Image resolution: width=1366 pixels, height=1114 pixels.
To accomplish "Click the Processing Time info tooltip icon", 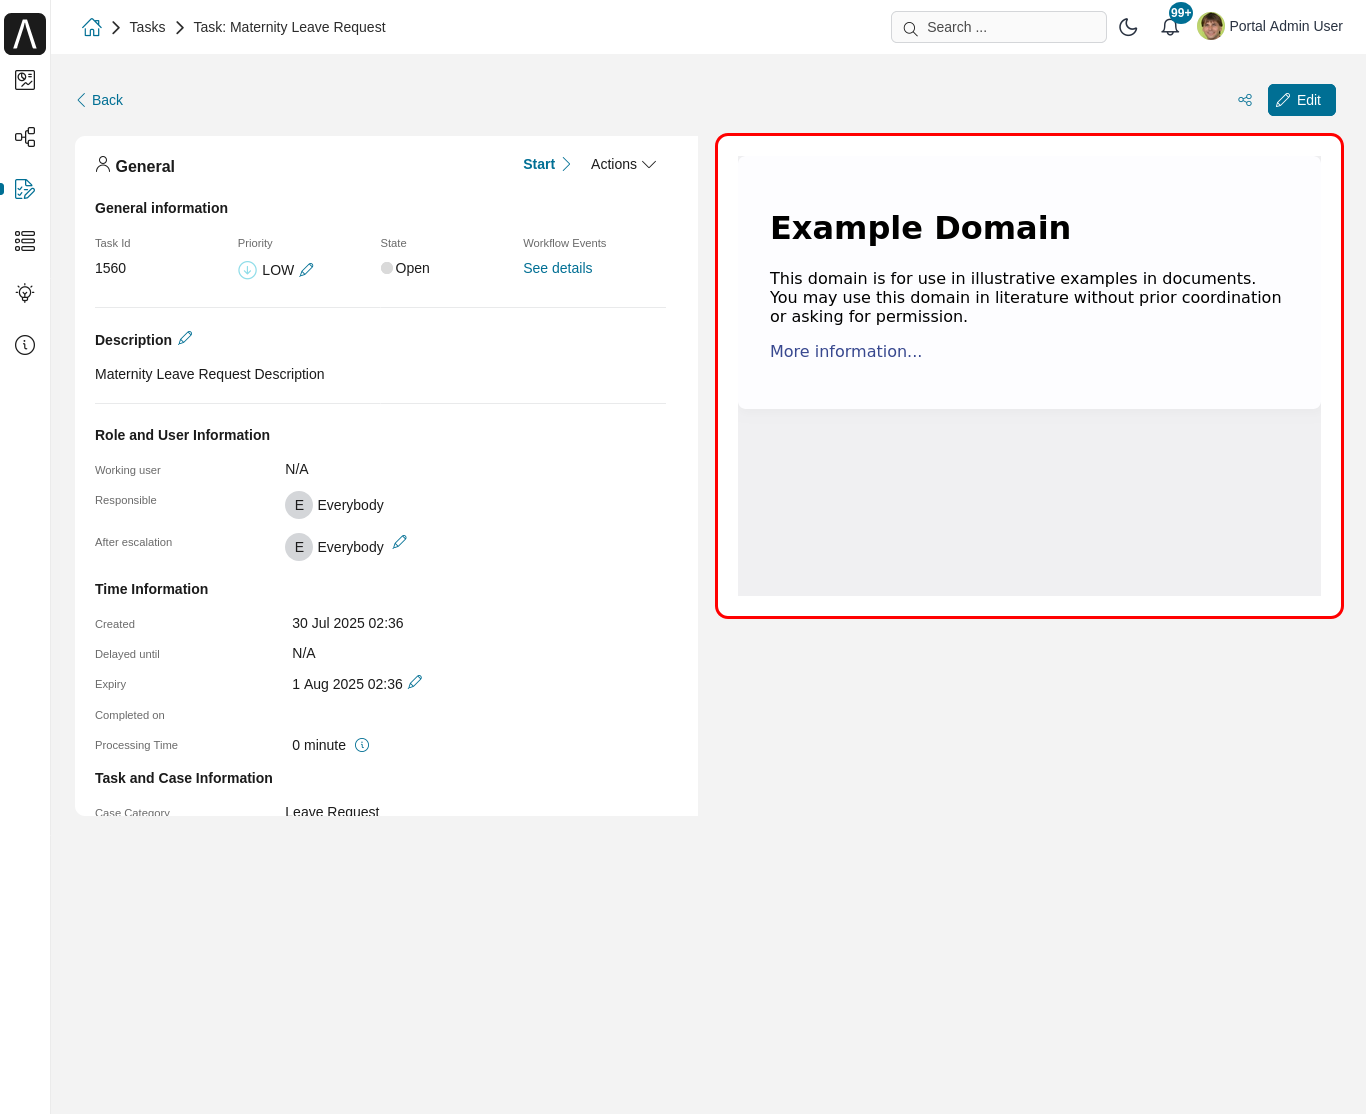I will [362, 745].
